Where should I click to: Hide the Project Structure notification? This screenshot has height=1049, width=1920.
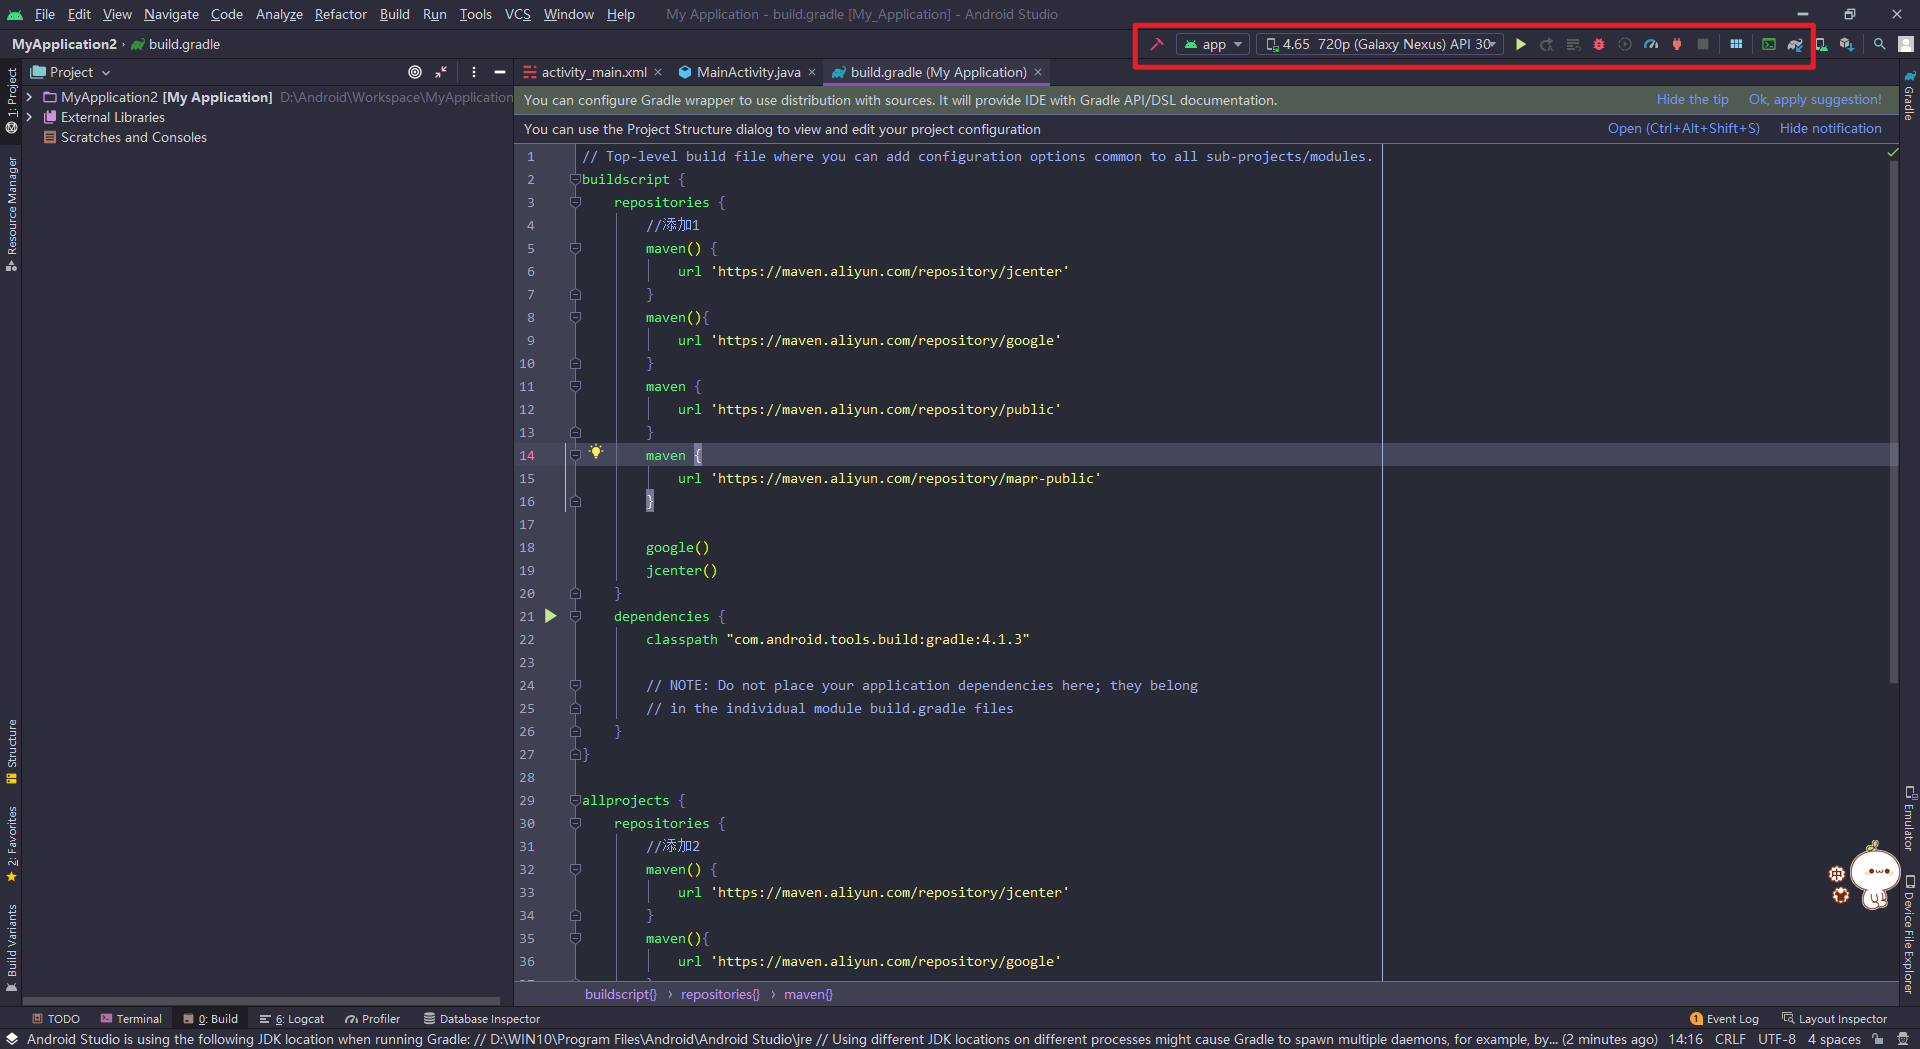(x=1830, y=128)
